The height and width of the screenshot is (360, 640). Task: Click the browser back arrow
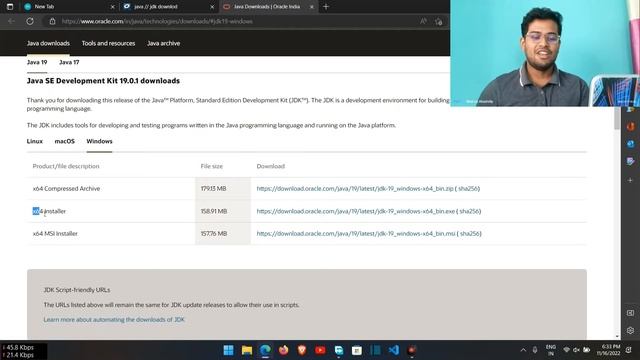[11, 21]
